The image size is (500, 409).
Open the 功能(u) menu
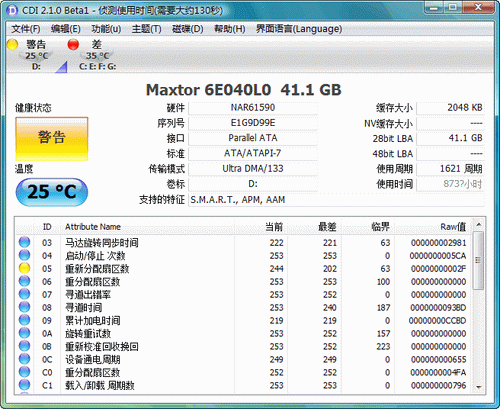[x=106, y=29]
